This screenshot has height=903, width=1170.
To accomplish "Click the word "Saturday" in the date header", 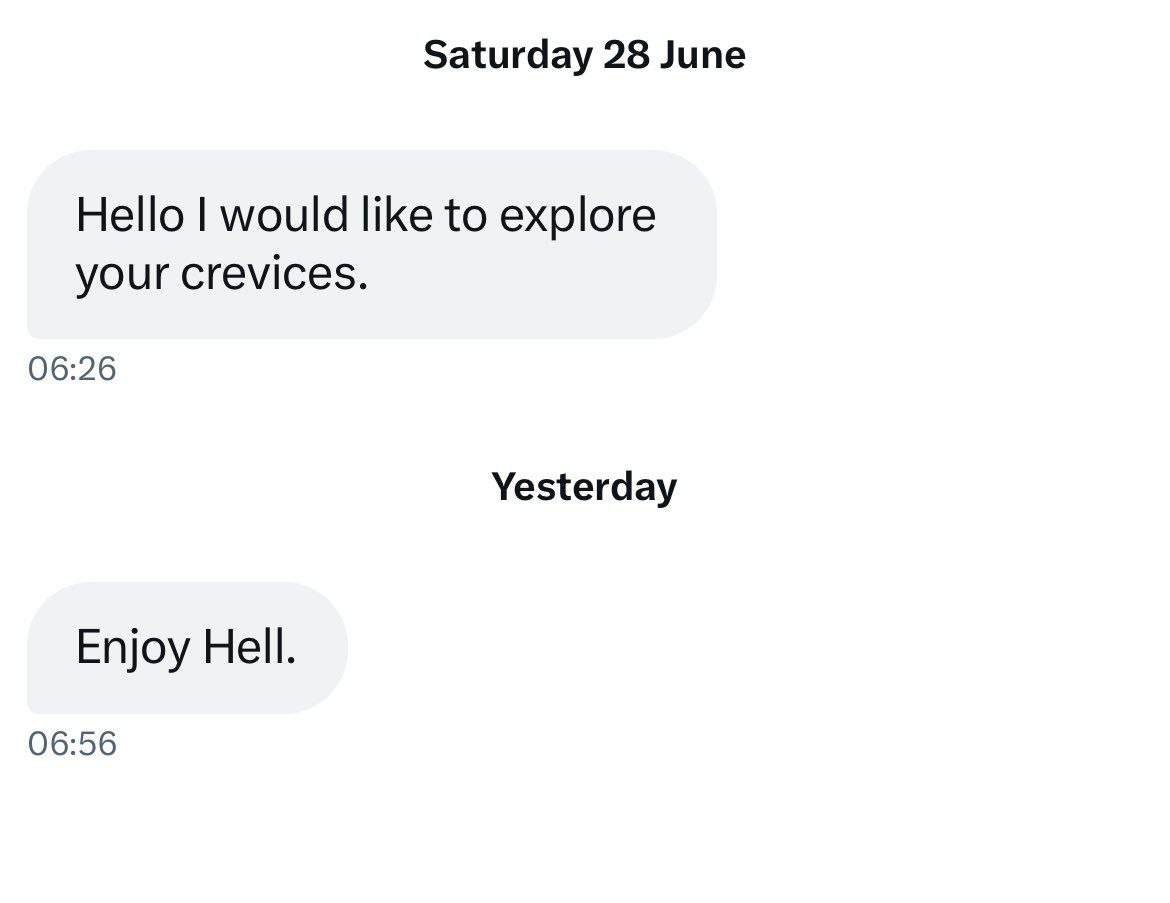I will [507, 55].
